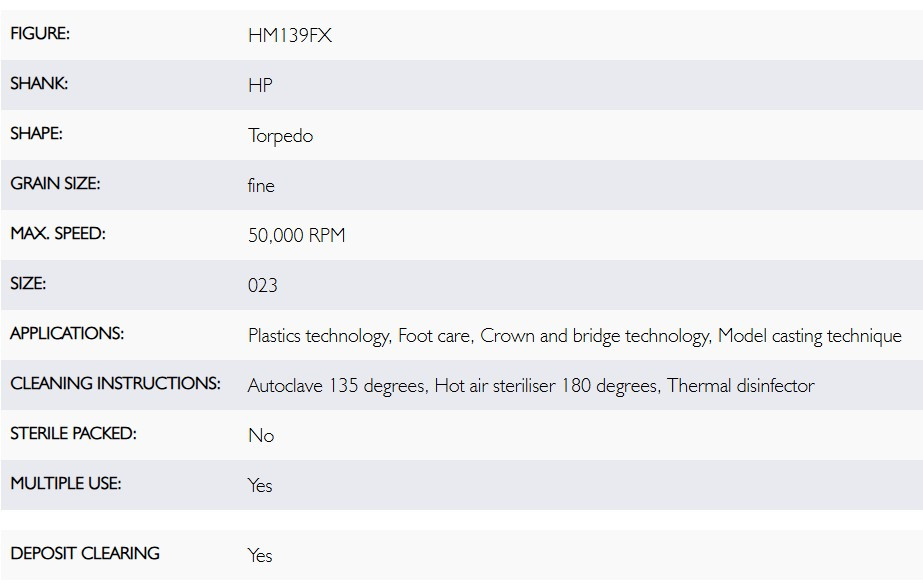Click the 023 size value
Screen dimensions: 923x586
point(263,285)
